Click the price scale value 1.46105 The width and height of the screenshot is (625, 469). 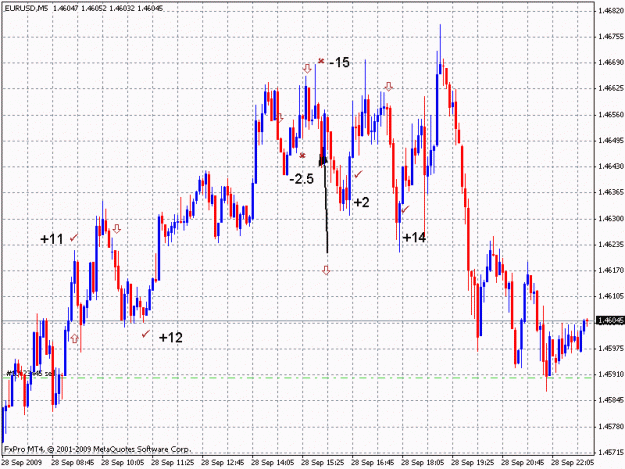[610, 296]
